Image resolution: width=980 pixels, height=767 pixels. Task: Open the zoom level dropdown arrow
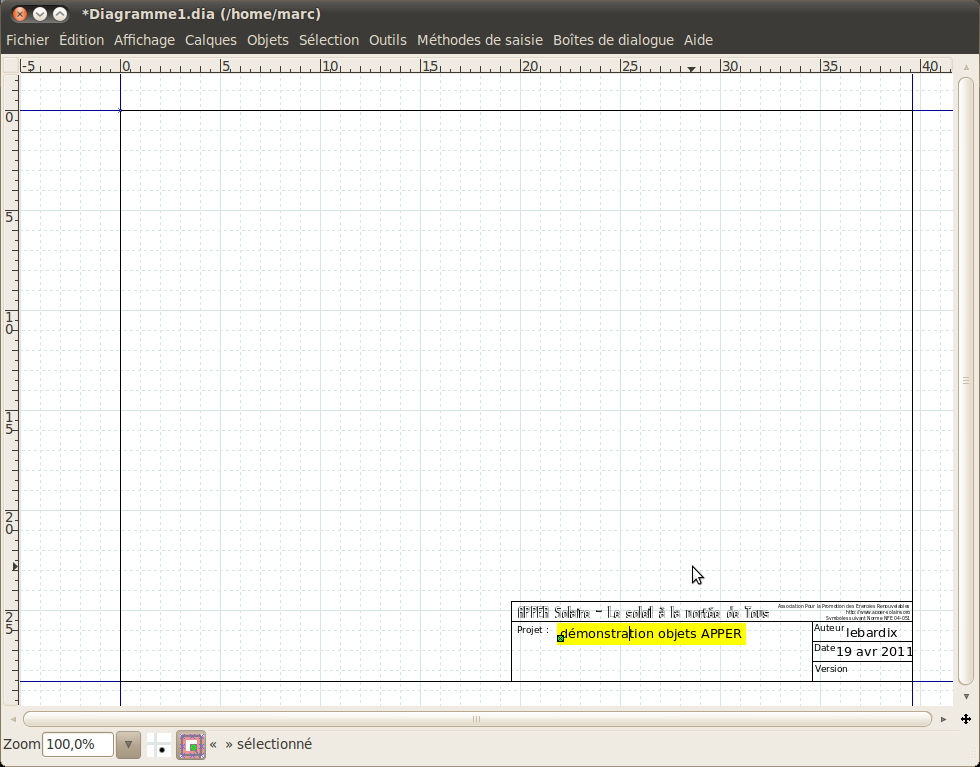tap(128, 744)
